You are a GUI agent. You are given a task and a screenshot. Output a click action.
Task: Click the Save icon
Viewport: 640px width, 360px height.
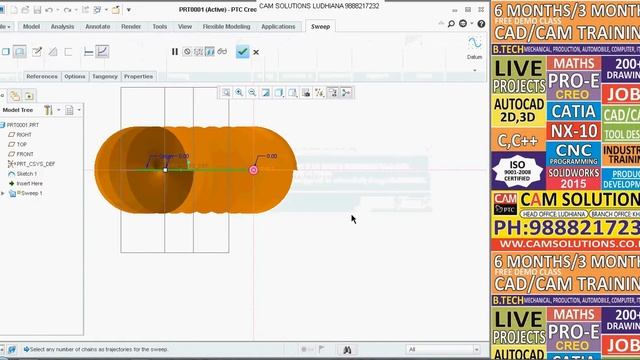37,10
